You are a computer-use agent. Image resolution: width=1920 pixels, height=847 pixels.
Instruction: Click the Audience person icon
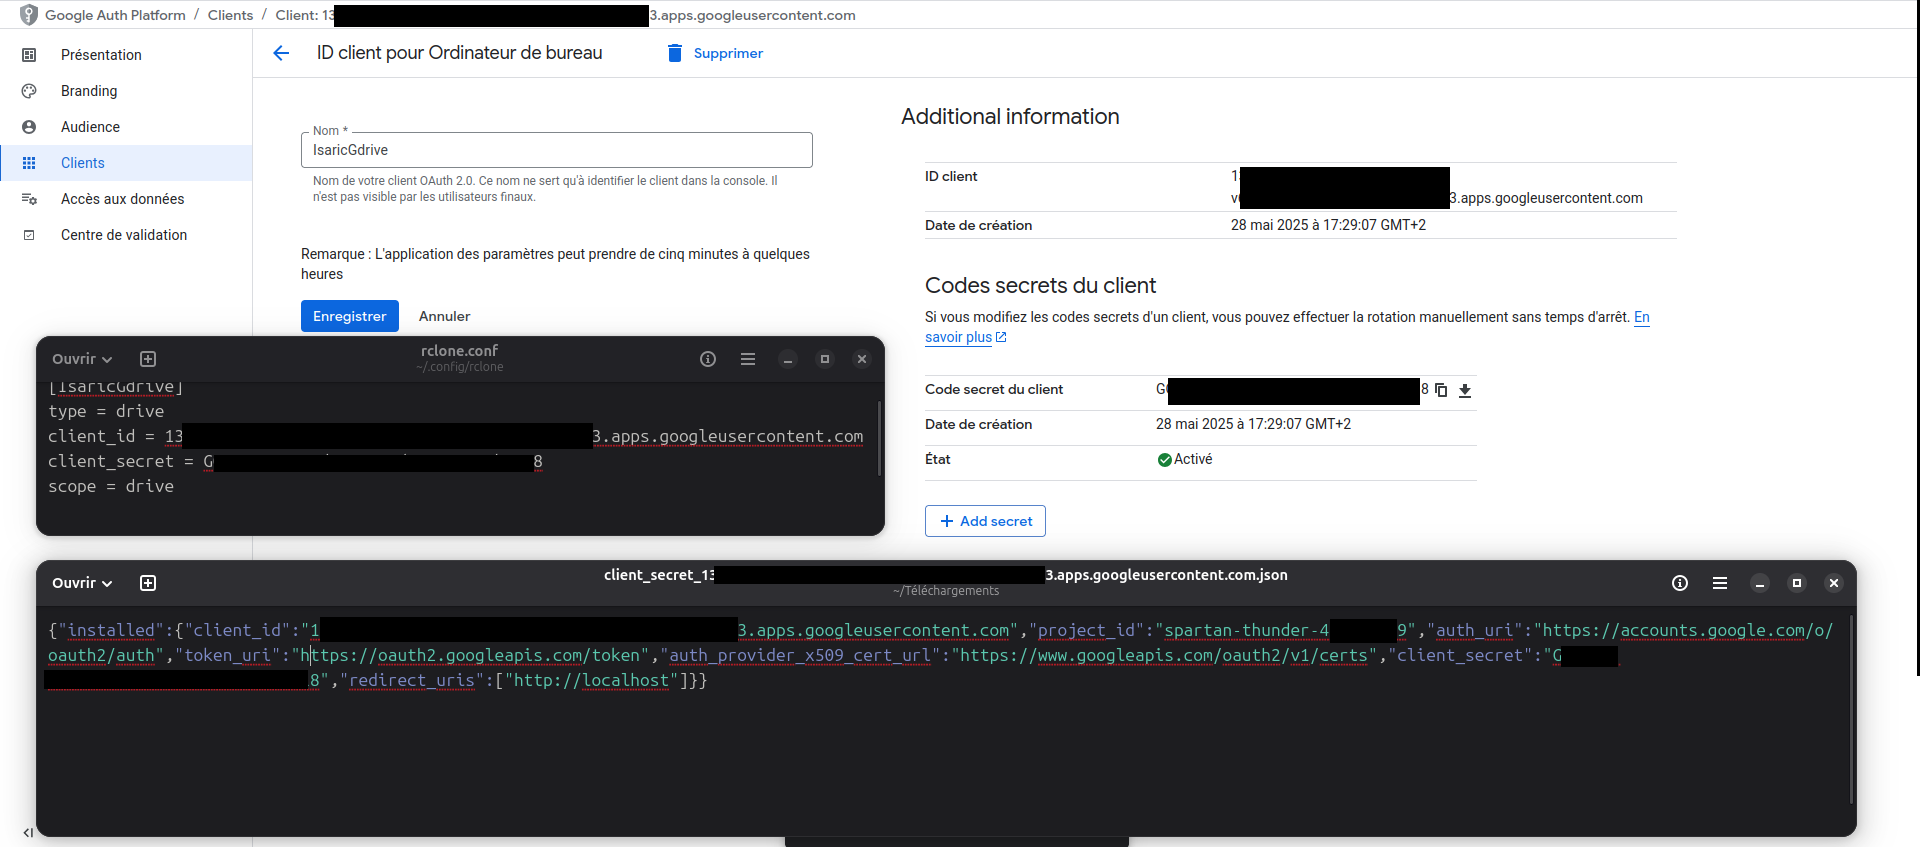[x=29, y=127]
